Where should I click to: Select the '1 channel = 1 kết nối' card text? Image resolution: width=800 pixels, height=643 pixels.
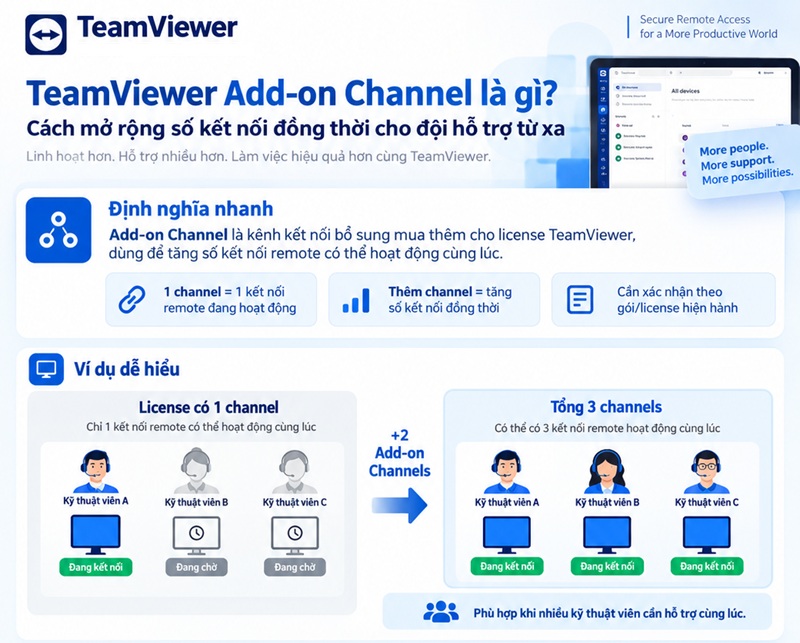coord(230,300)
